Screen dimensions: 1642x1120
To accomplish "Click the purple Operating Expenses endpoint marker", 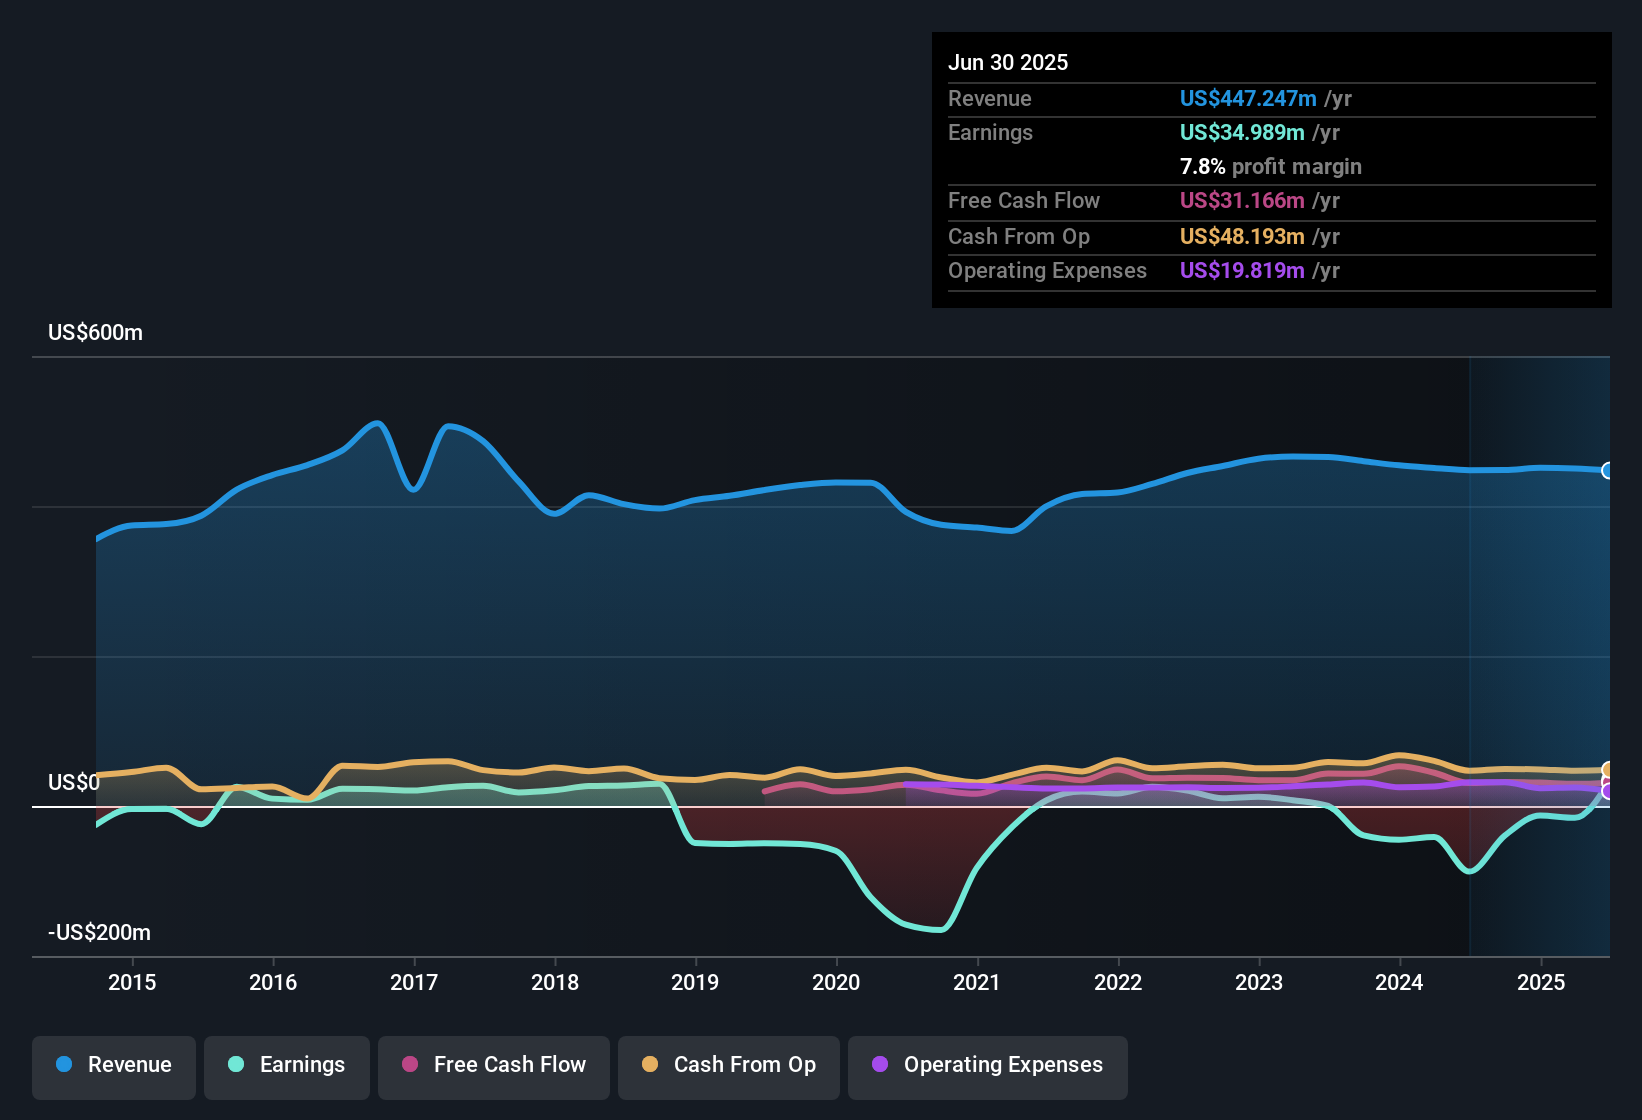I will pyautogui.click(x=1608, y=793).
